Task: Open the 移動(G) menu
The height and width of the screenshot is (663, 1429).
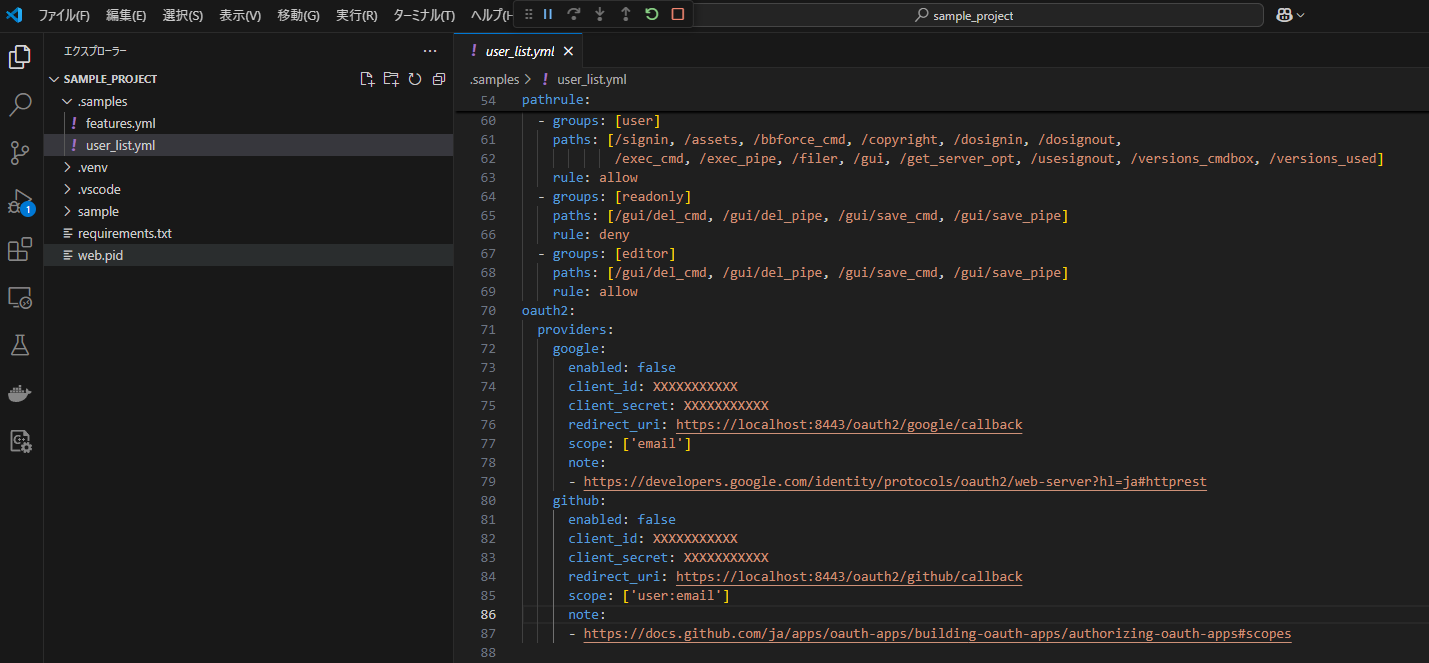Action: (x=298, y=15)
